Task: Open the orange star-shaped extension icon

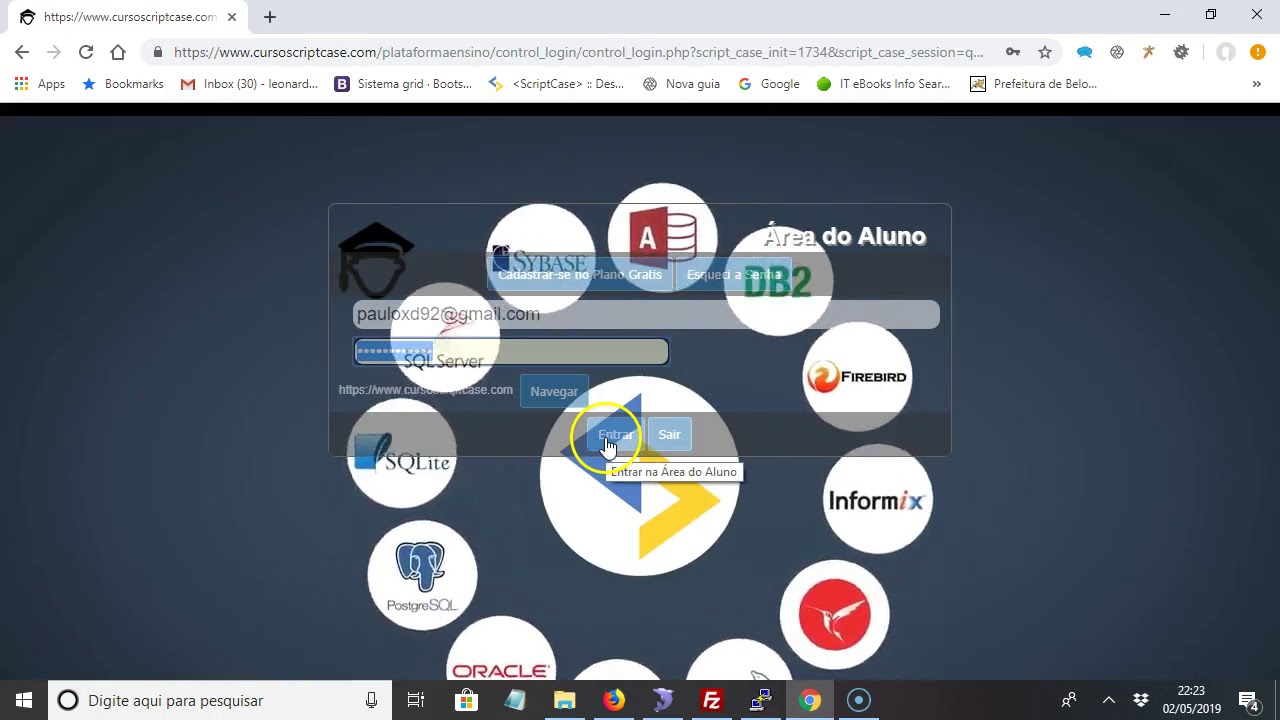Action: coord(1149,52)
